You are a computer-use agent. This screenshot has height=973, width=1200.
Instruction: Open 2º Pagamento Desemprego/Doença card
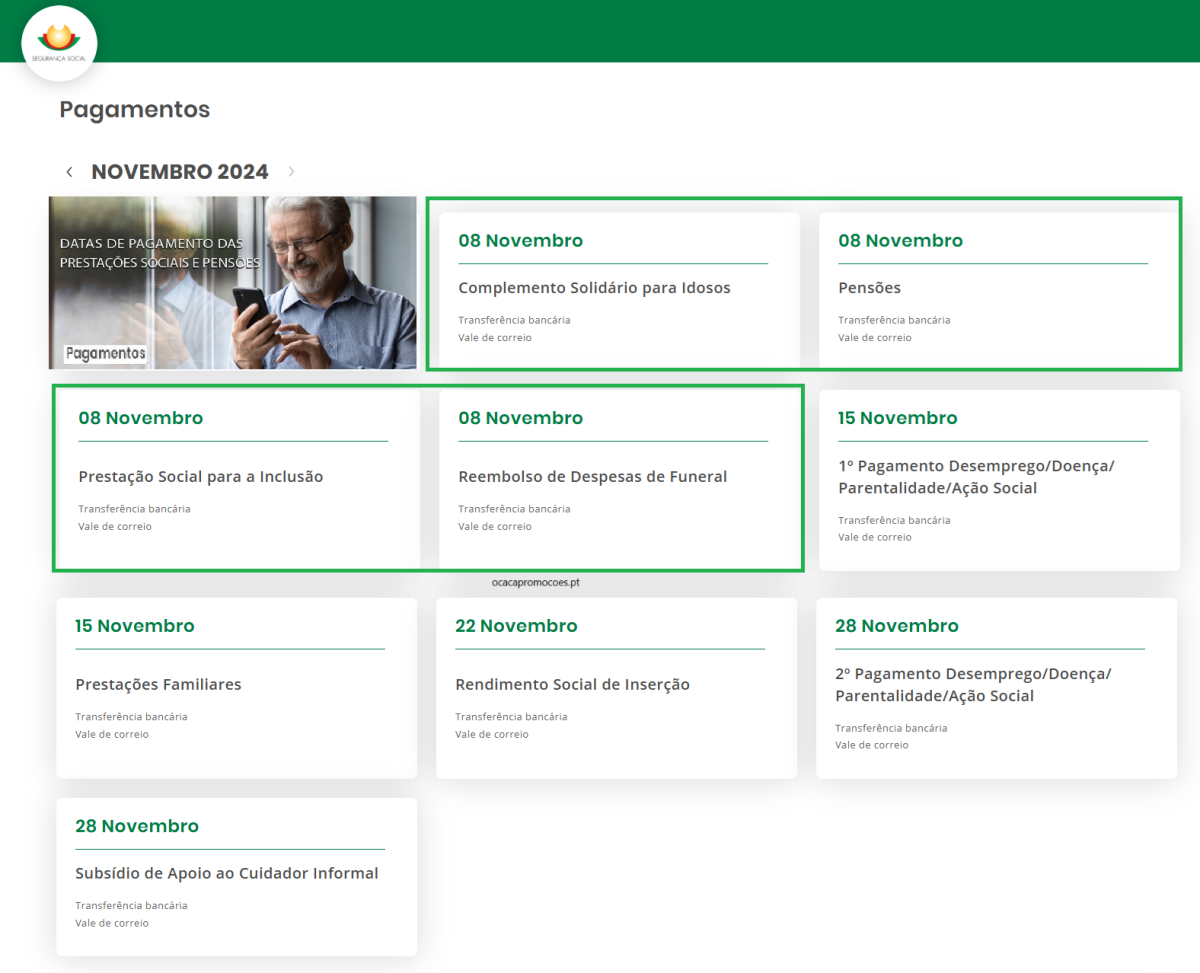point(996,688)
